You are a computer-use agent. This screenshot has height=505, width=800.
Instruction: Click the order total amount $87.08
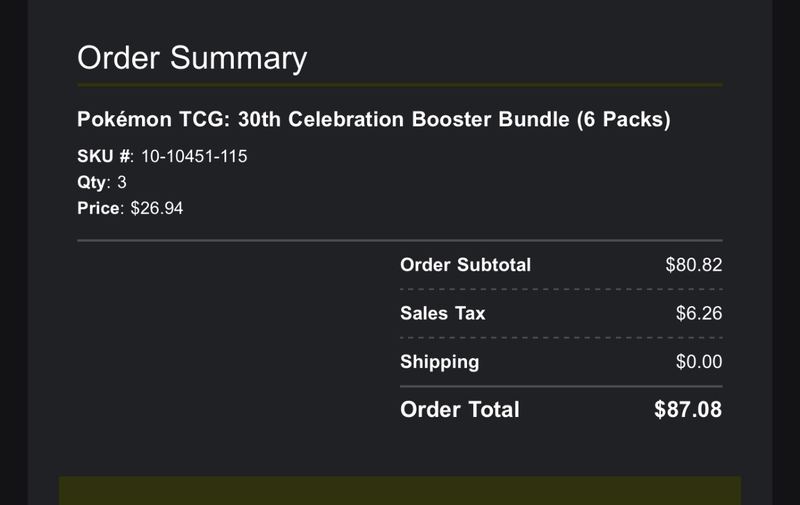click(x=688, y=410)
